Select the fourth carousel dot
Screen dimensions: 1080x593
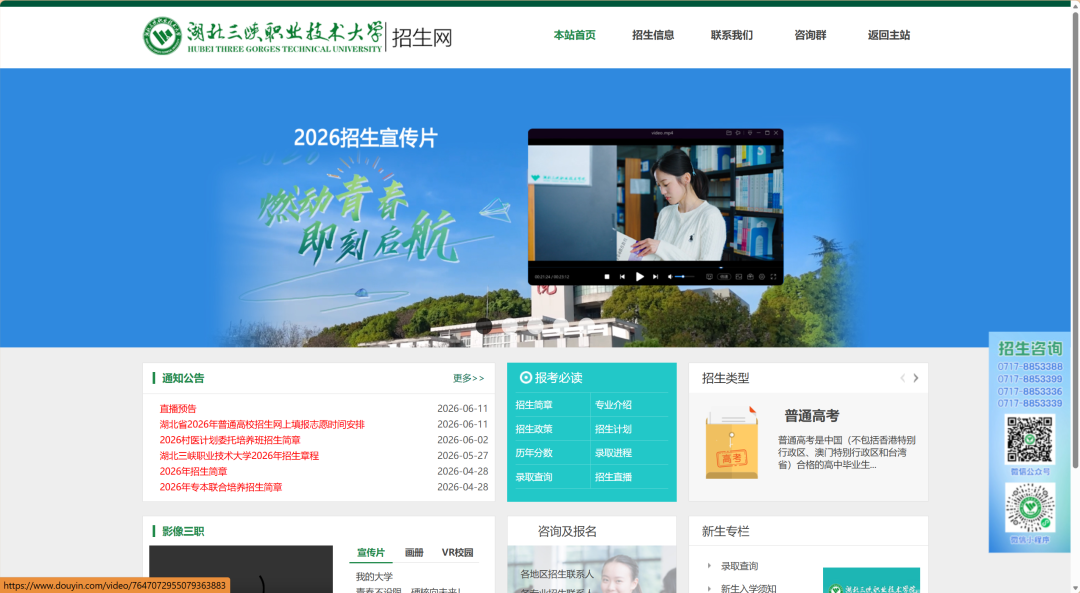pos(561,326)
